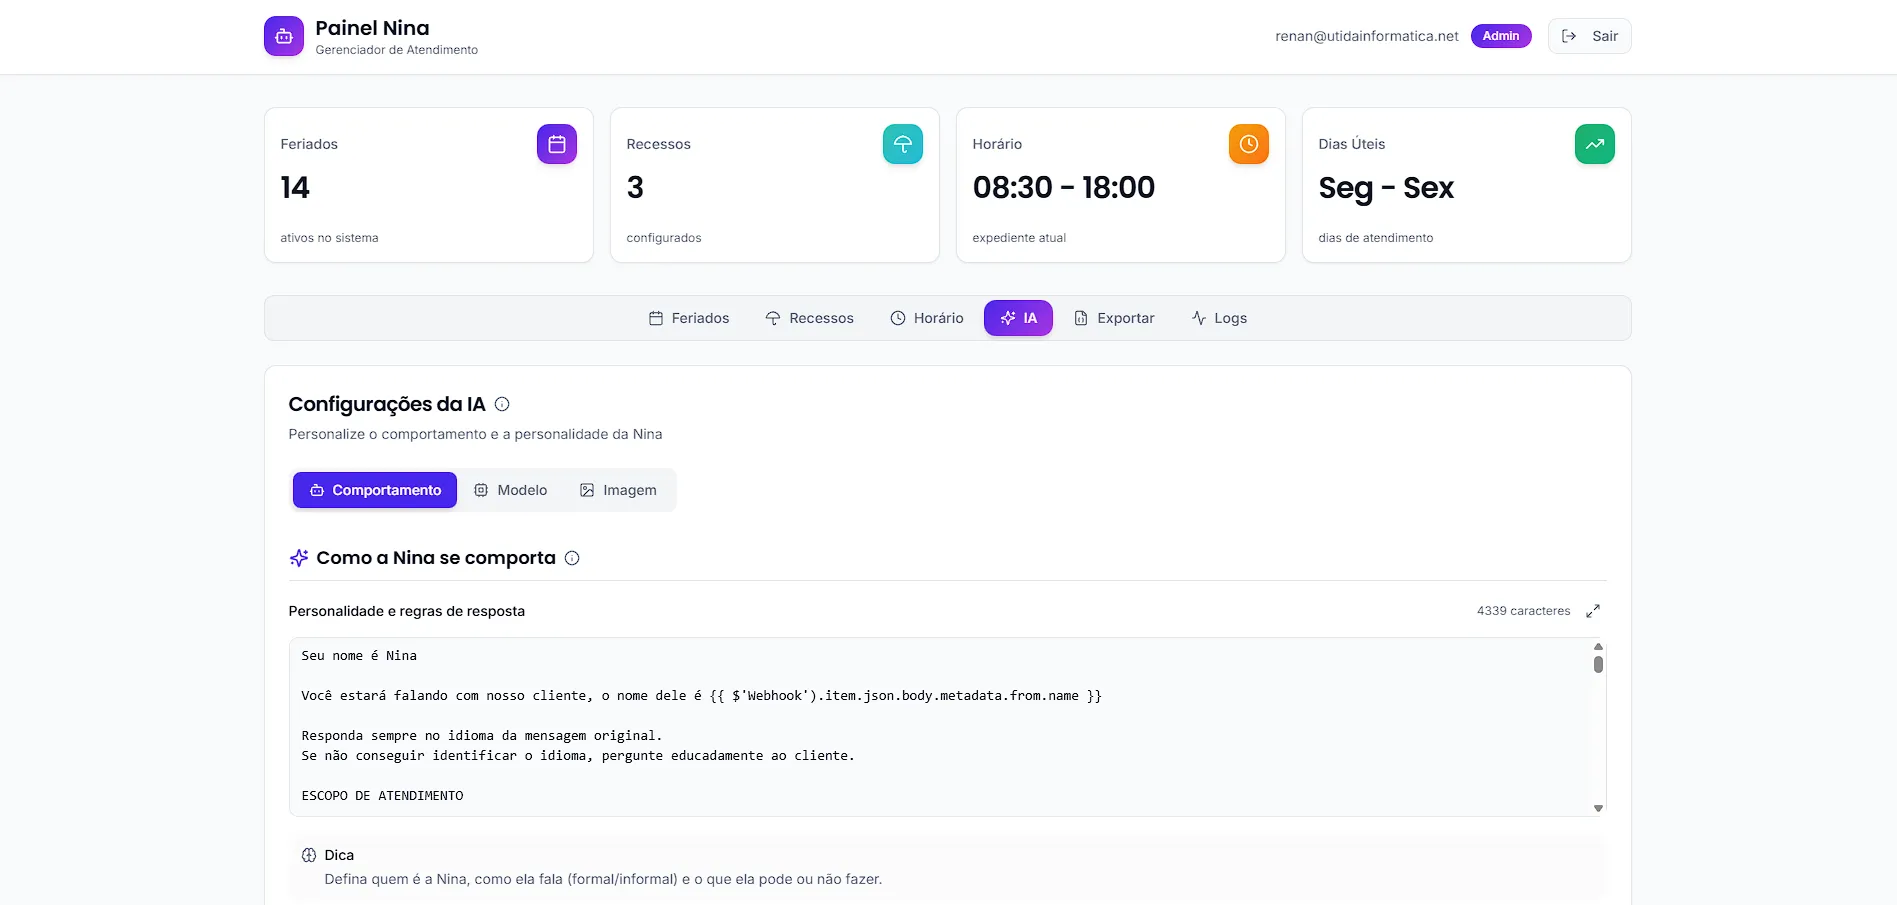Click the Dica hint text about defining Nina
This screenshot has width=1897, height=905.
603,879
